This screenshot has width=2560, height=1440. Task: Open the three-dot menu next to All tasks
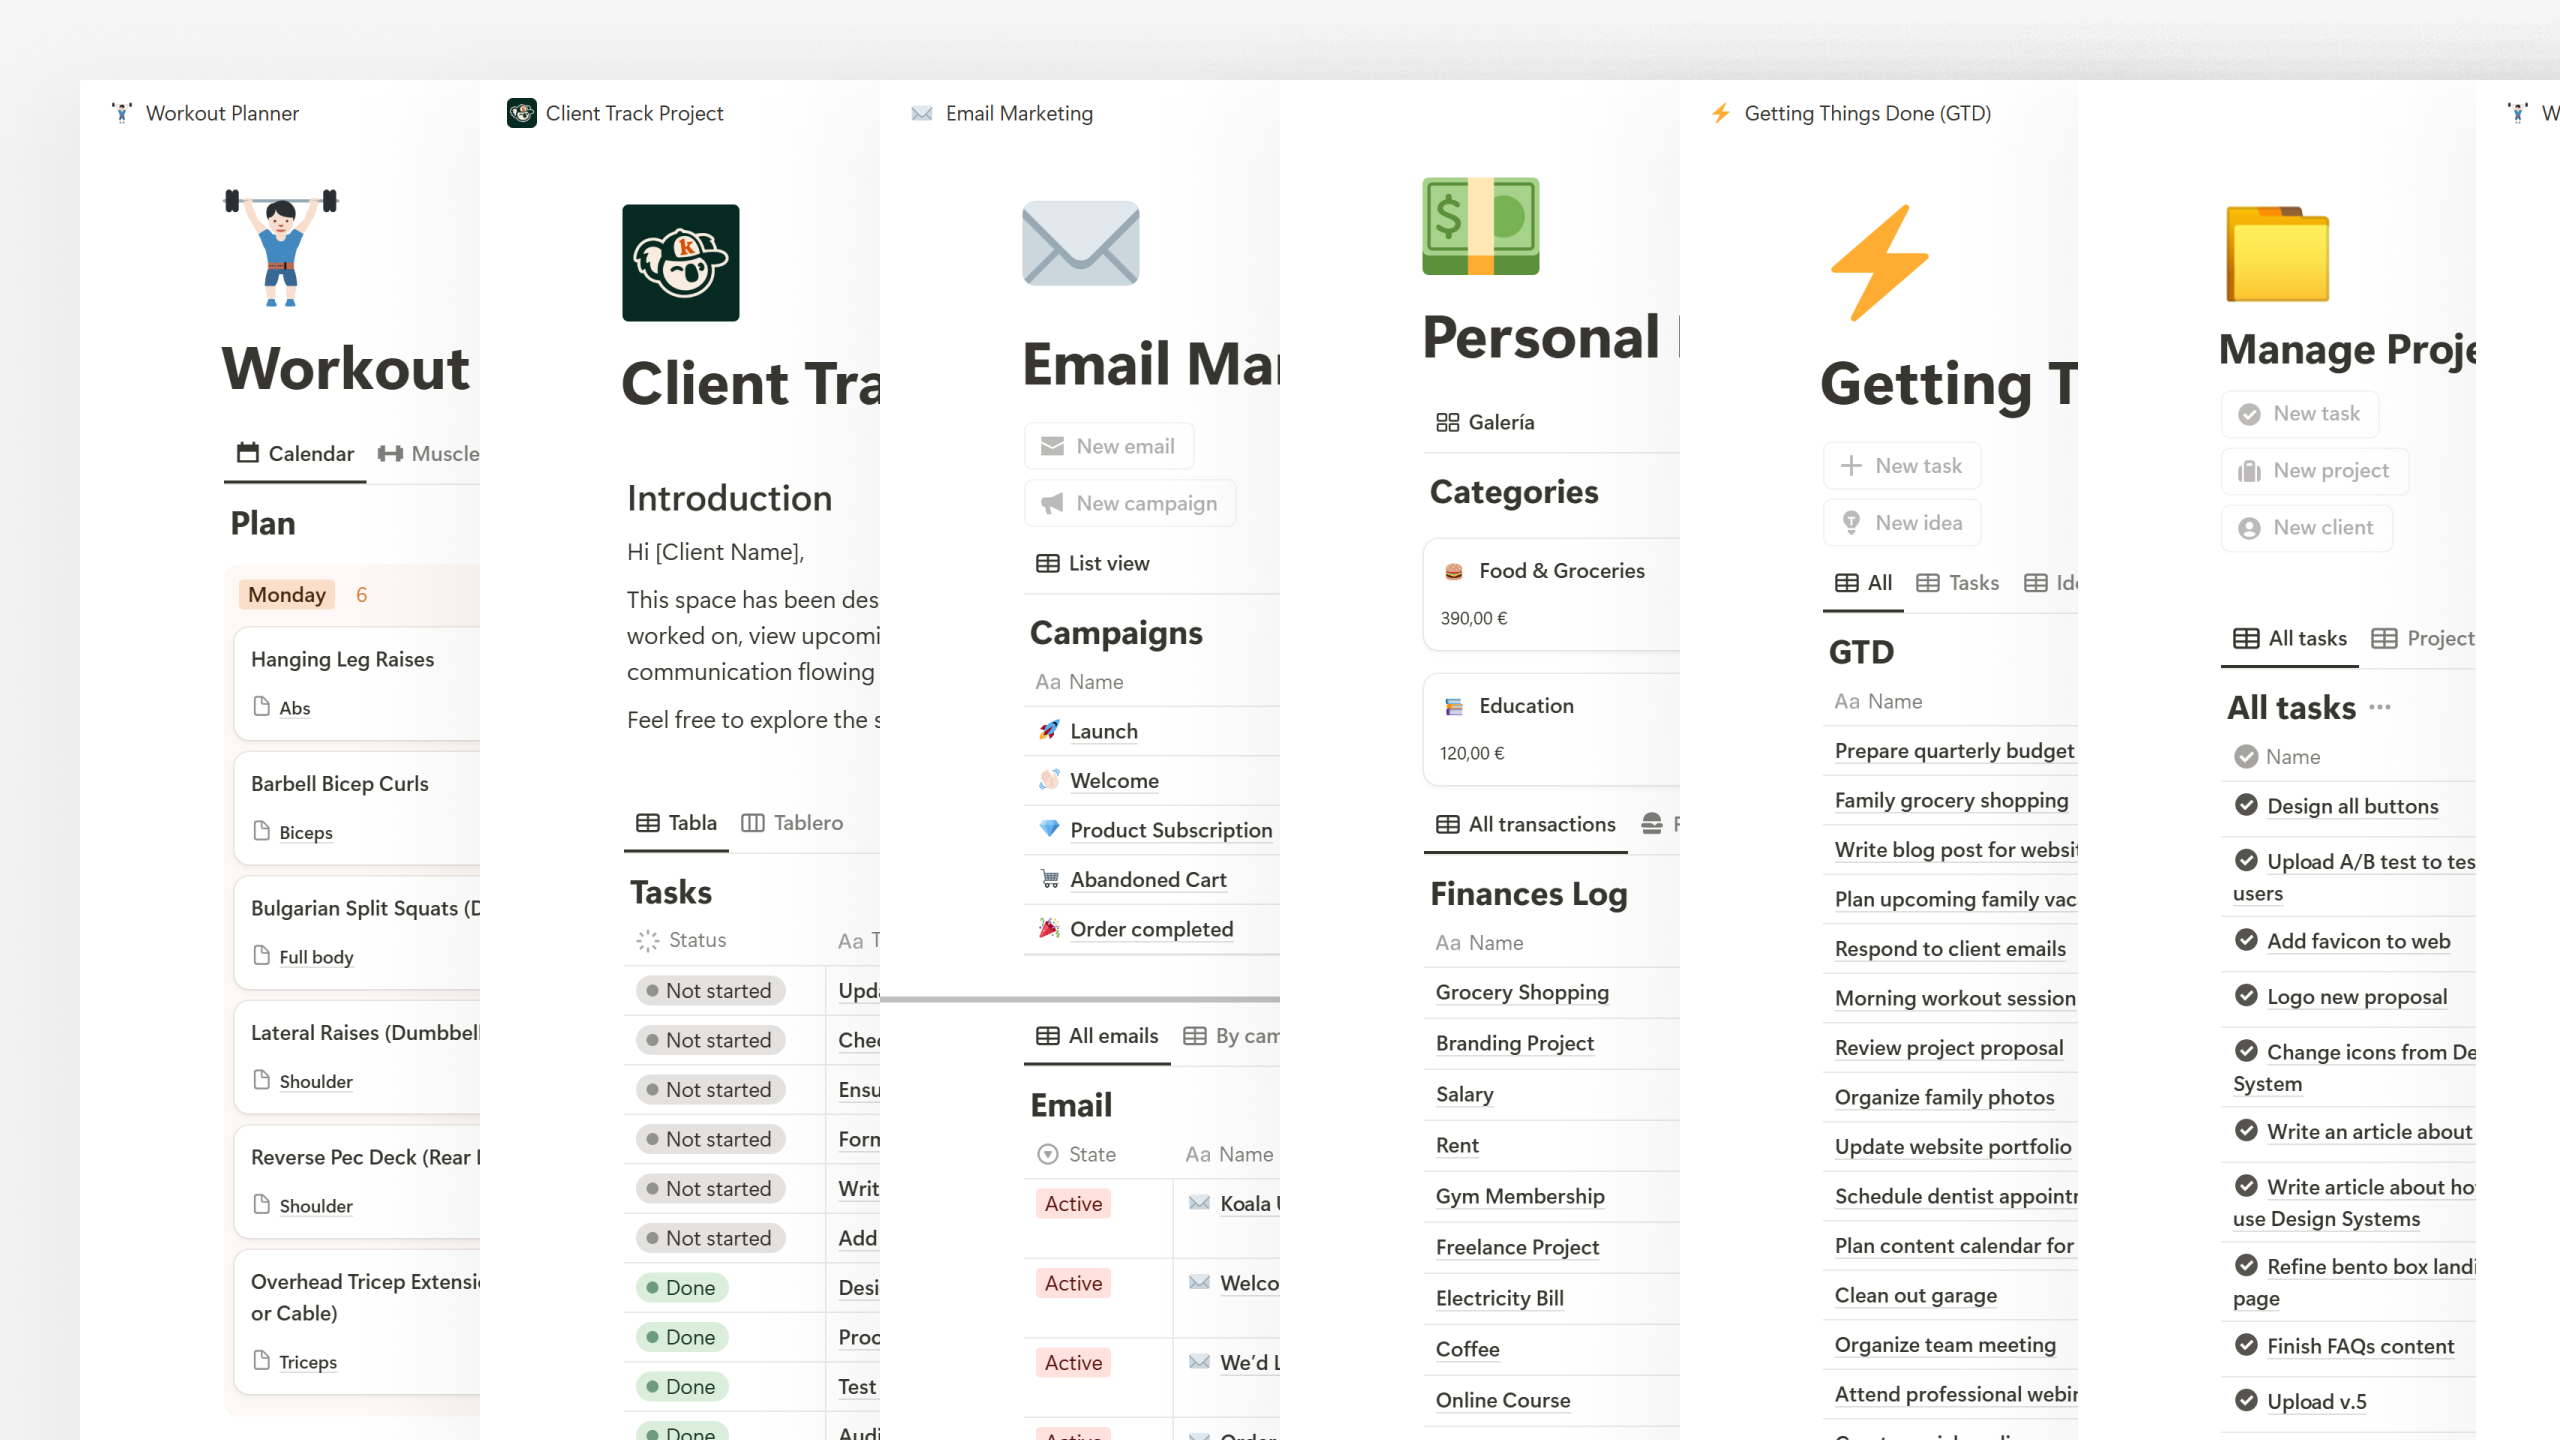pyautogui.click(x=2380, y=708)
